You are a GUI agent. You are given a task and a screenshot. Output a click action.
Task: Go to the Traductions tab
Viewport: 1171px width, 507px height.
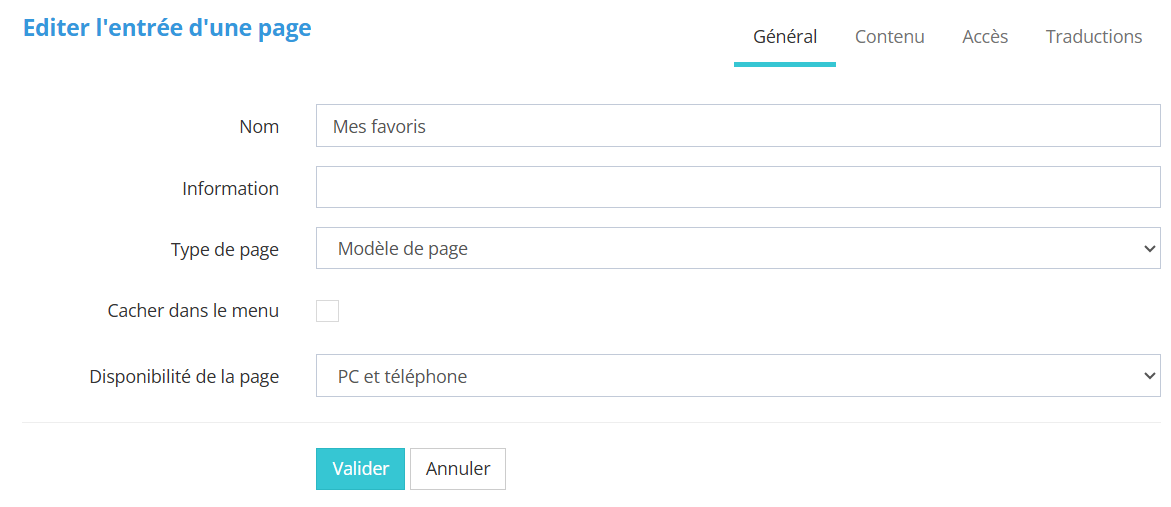pyautogui.click(x=1094, y=37)
